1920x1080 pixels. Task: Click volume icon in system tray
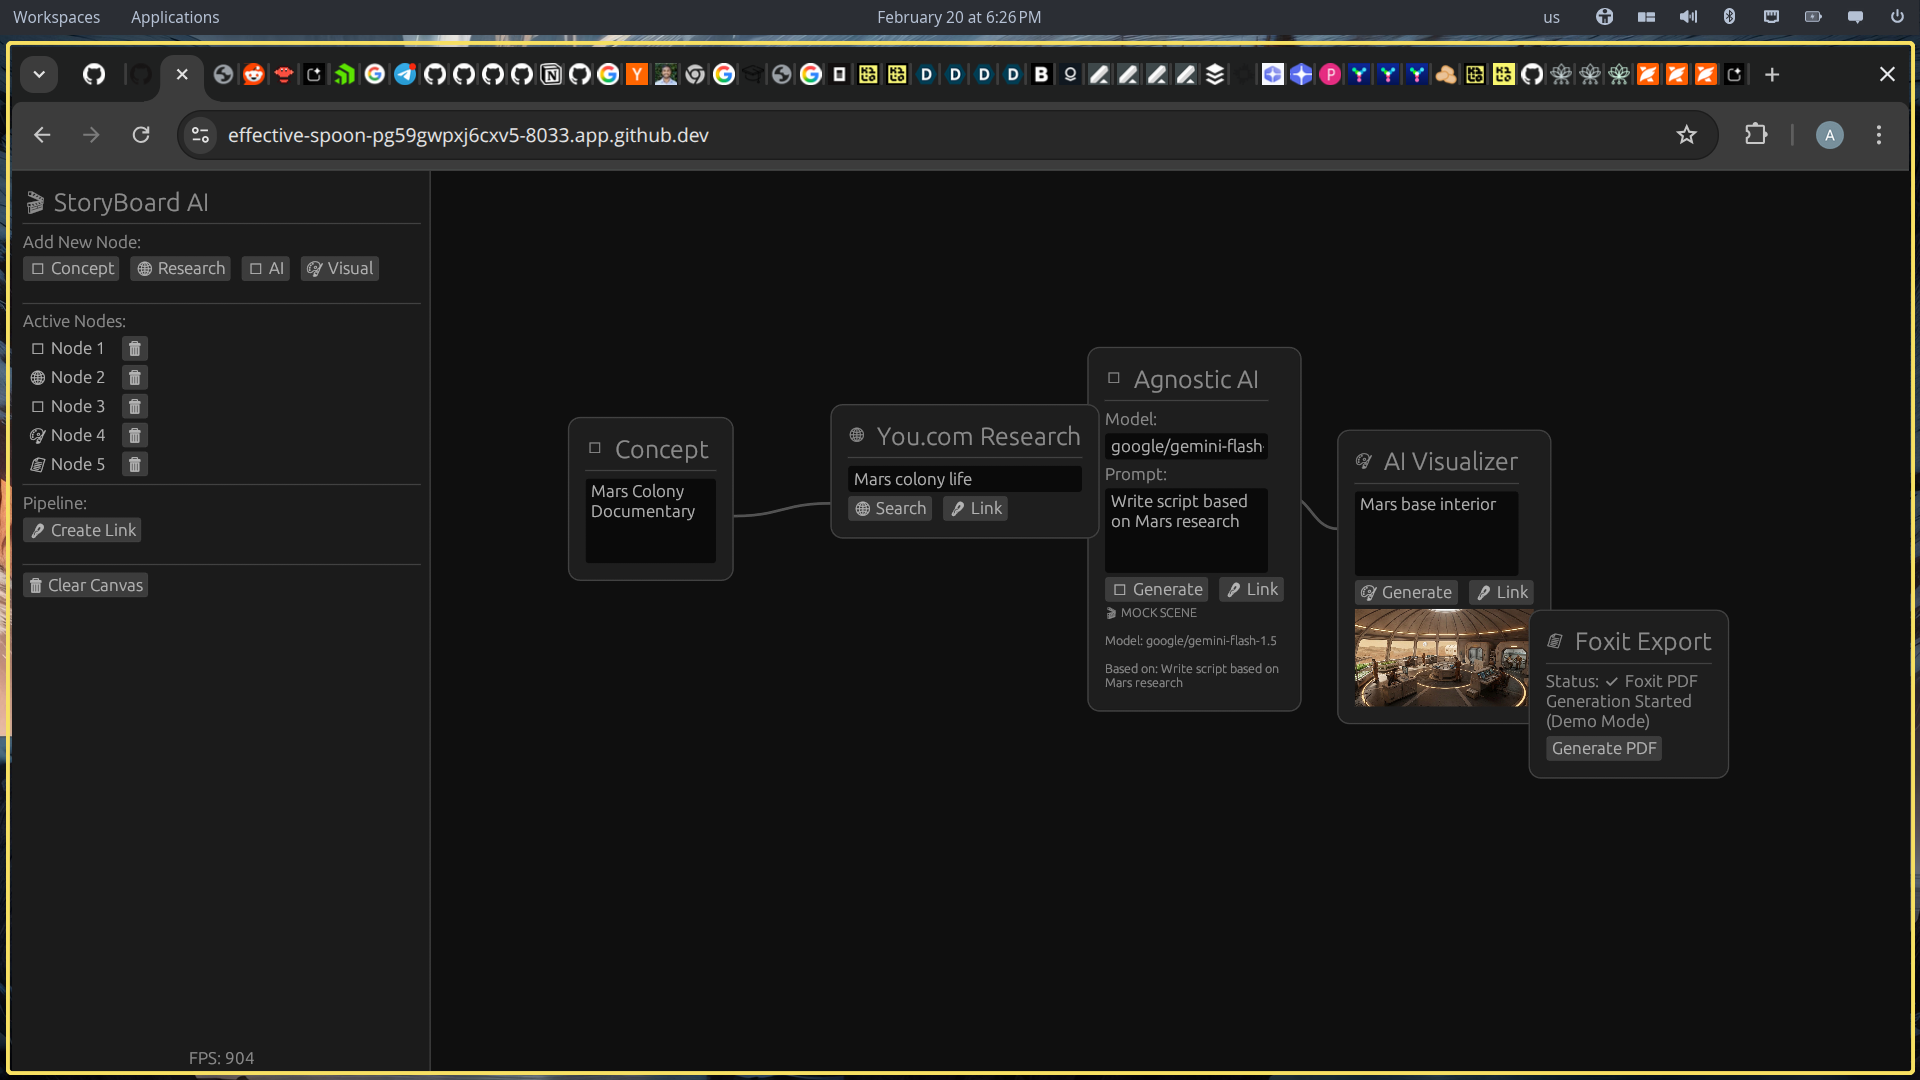coord(1688,17)
